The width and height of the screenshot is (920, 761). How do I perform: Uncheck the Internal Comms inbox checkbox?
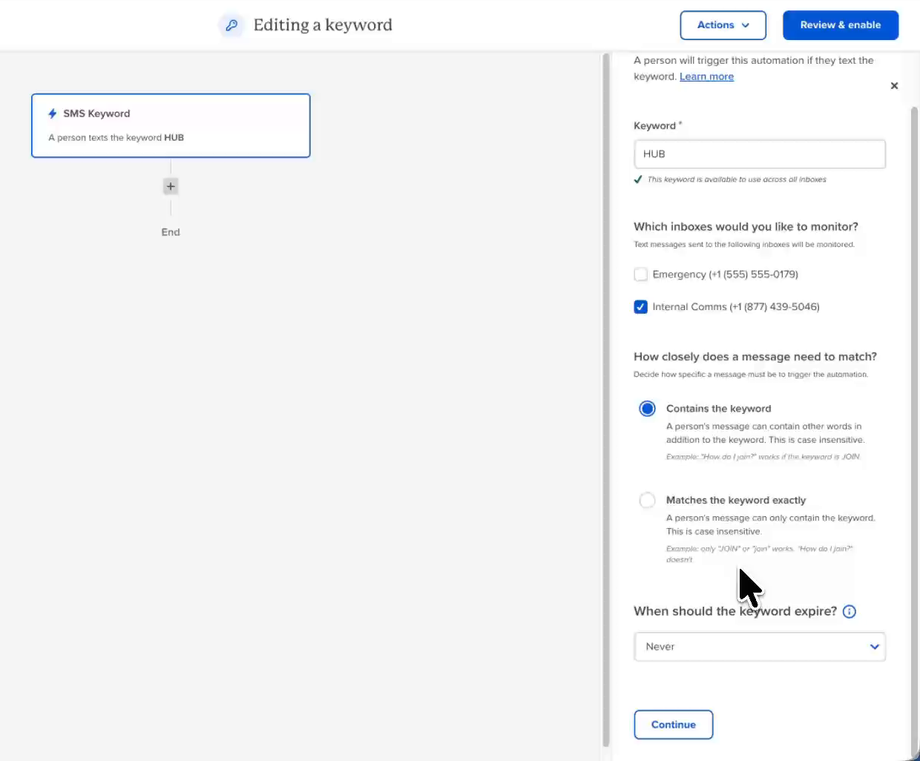tap(641, 307)
